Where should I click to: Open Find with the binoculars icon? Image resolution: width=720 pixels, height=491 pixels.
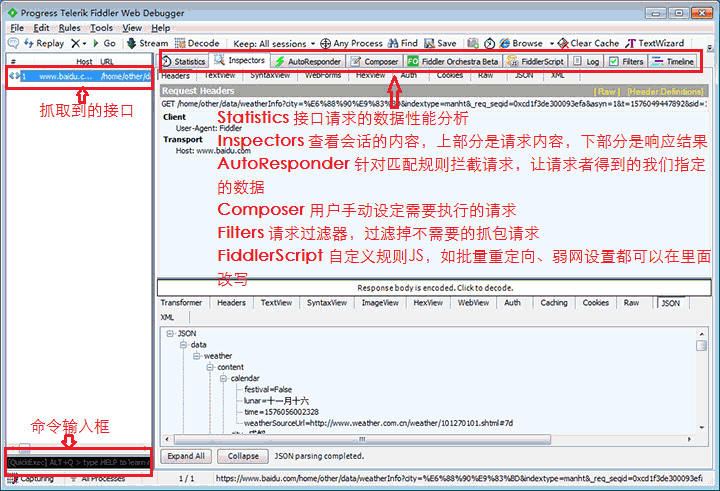(403, 43)
